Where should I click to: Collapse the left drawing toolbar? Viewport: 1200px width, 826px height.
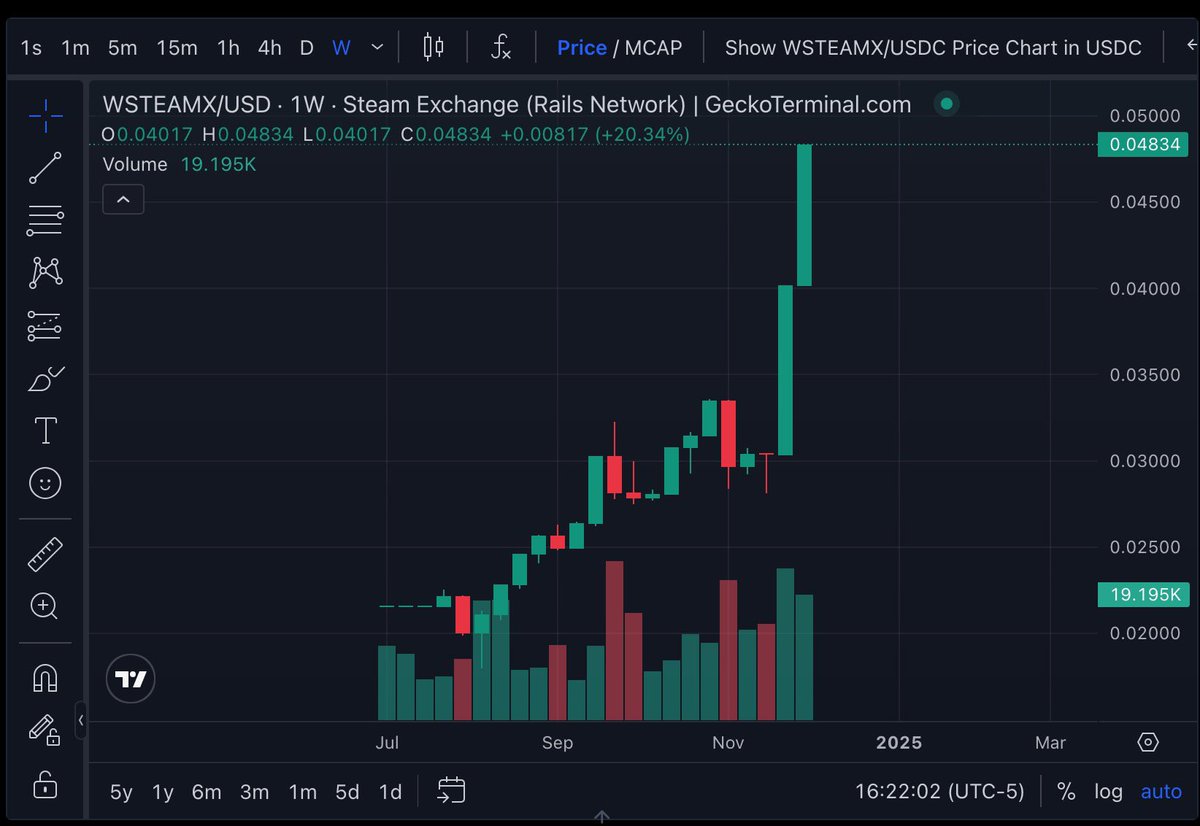pos(81,720)
